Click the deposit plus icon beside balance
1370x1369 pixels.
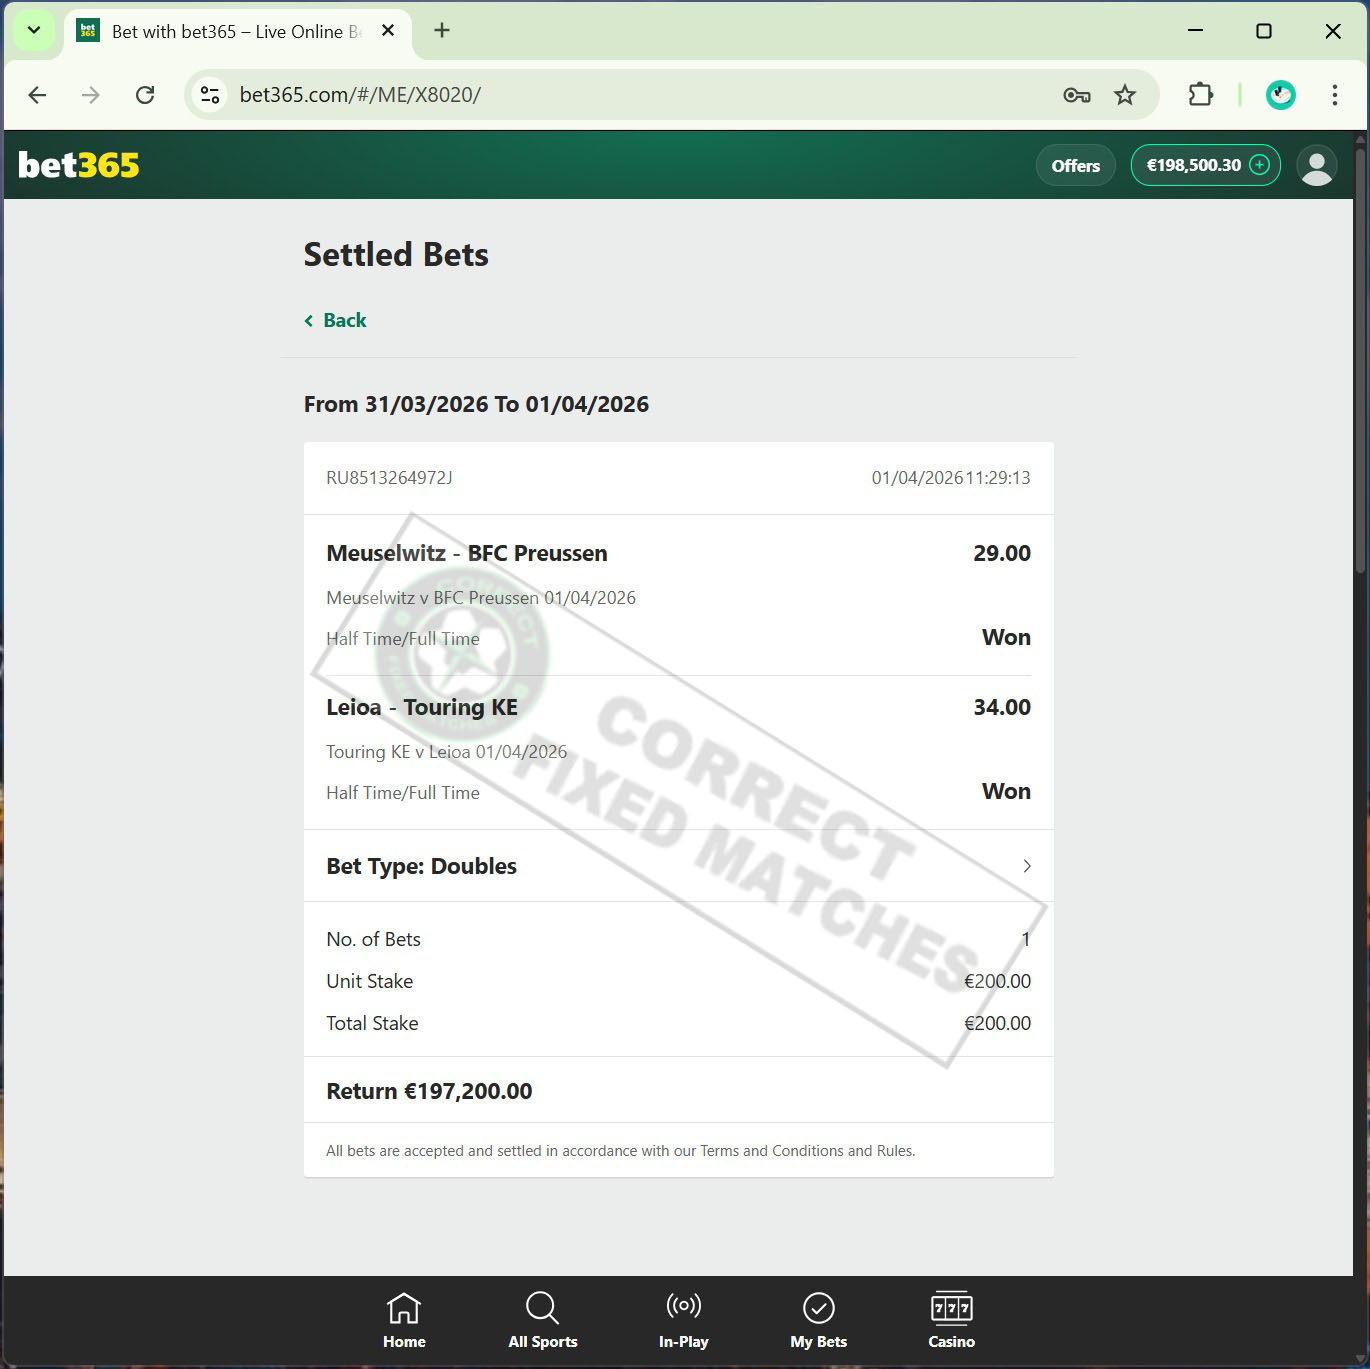(x=1260, y=165)
